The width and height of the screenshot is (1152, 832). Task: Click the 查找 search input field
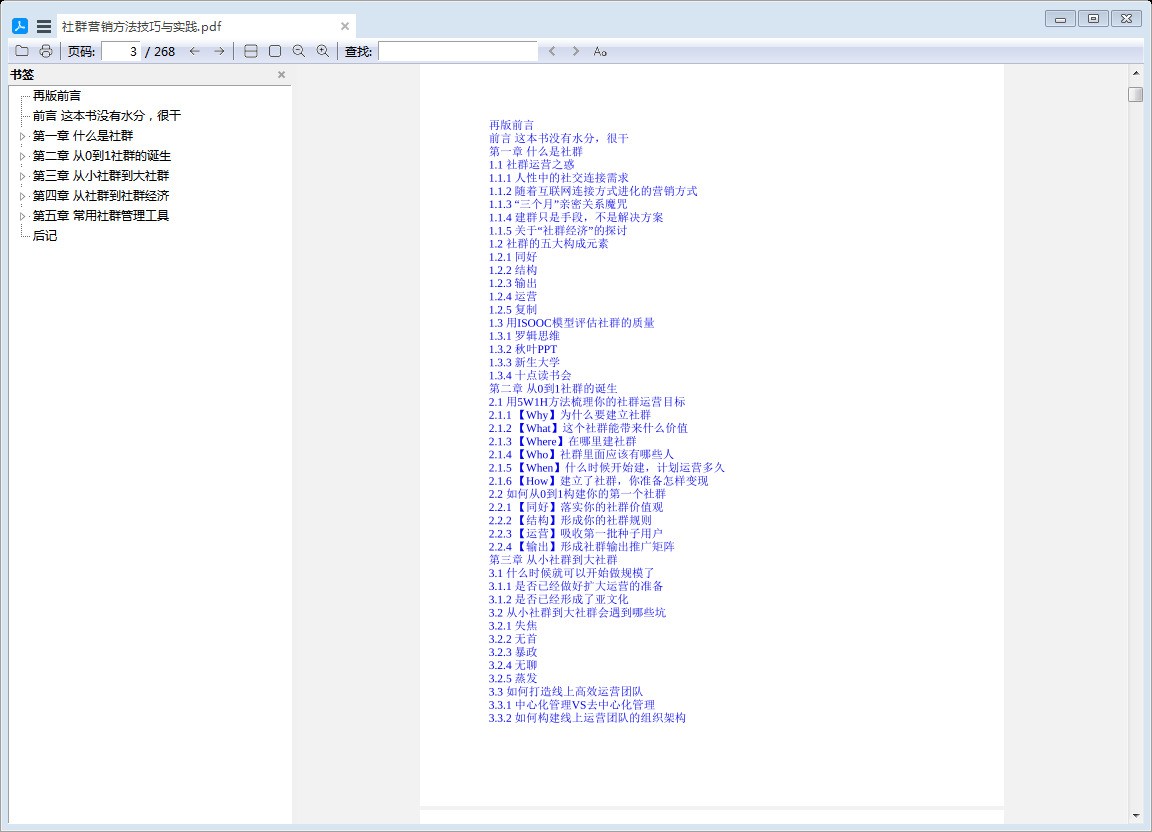point(458,51)
